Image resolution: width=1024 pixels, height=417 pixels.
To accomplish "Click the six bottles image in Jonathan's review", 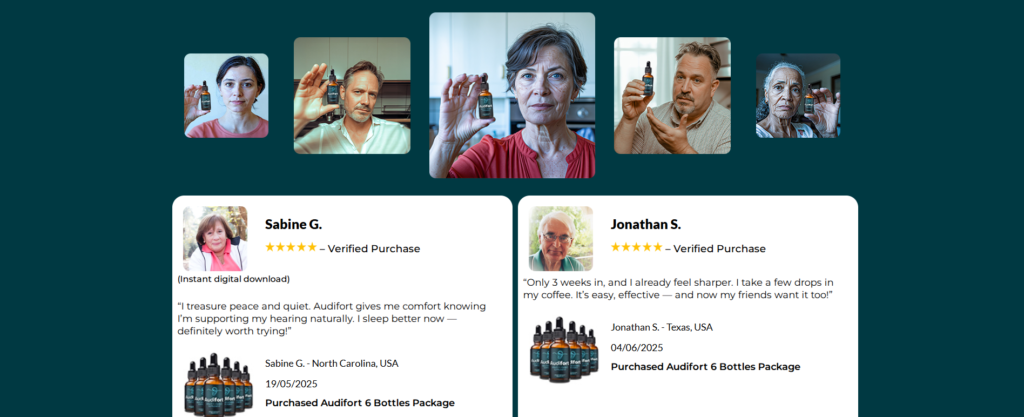I will tap(564, 350).
